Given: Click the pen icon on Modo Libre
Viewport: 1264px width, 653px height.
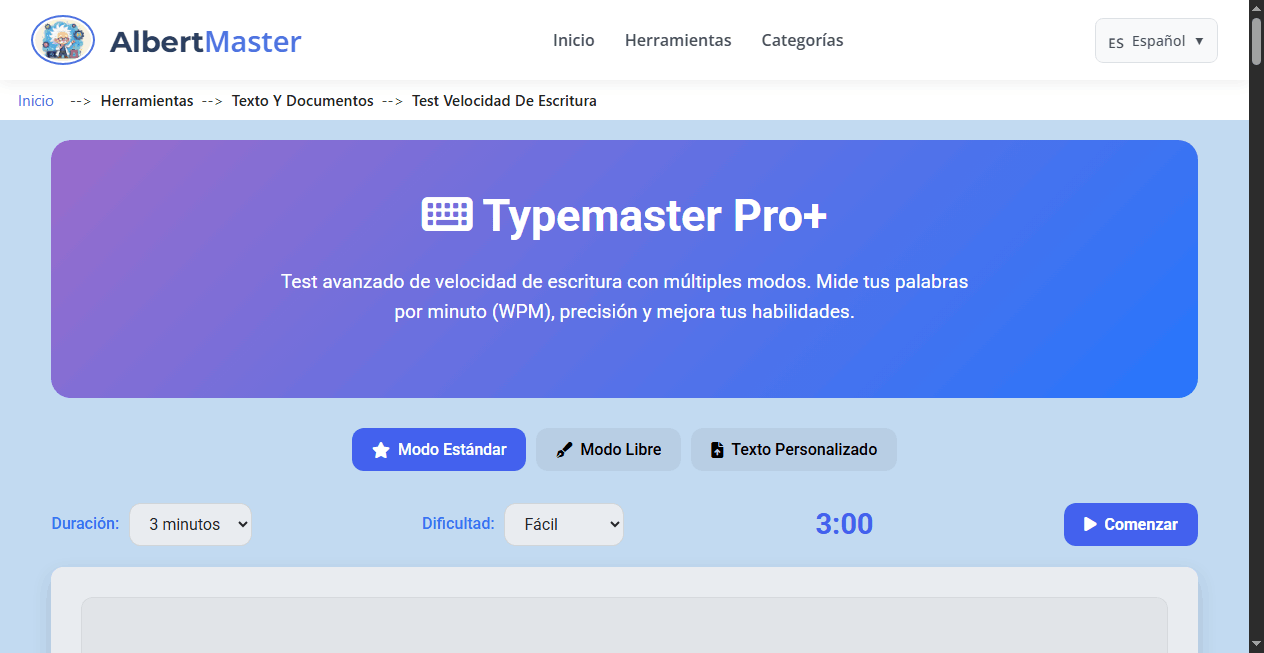Looking at the screenshot, I should [x=564, y=449].
